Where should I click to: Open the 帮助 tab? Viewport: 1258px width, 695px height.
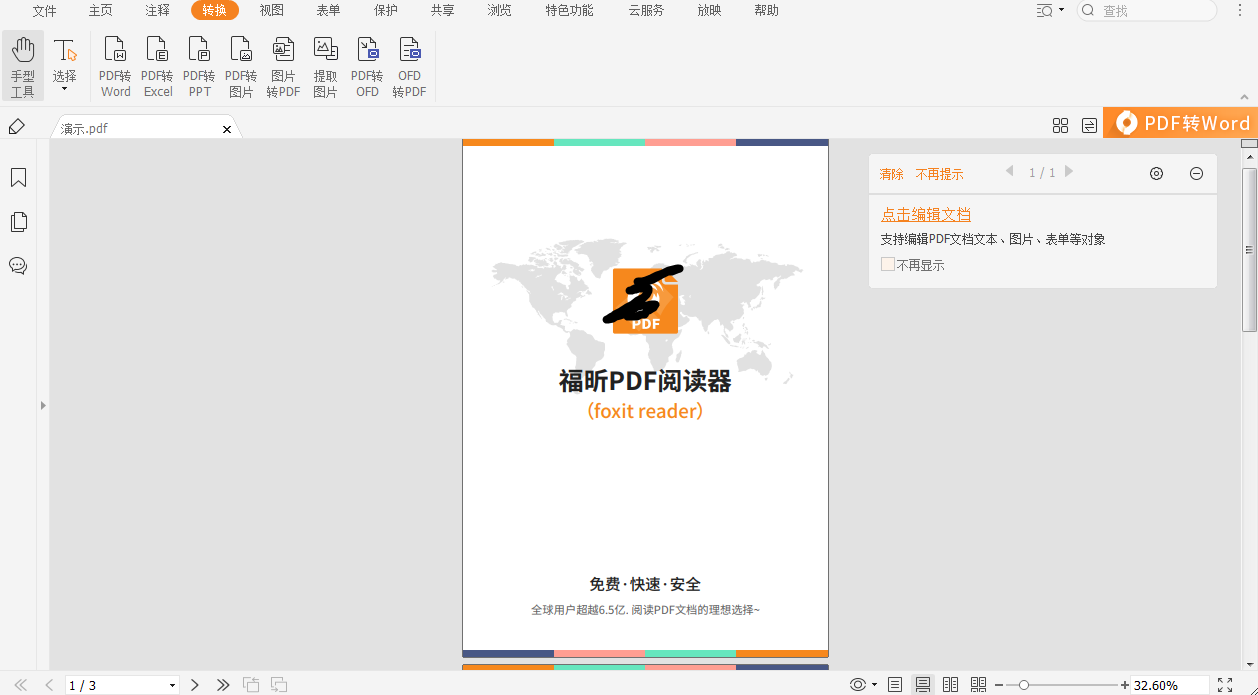pos(767,11)
